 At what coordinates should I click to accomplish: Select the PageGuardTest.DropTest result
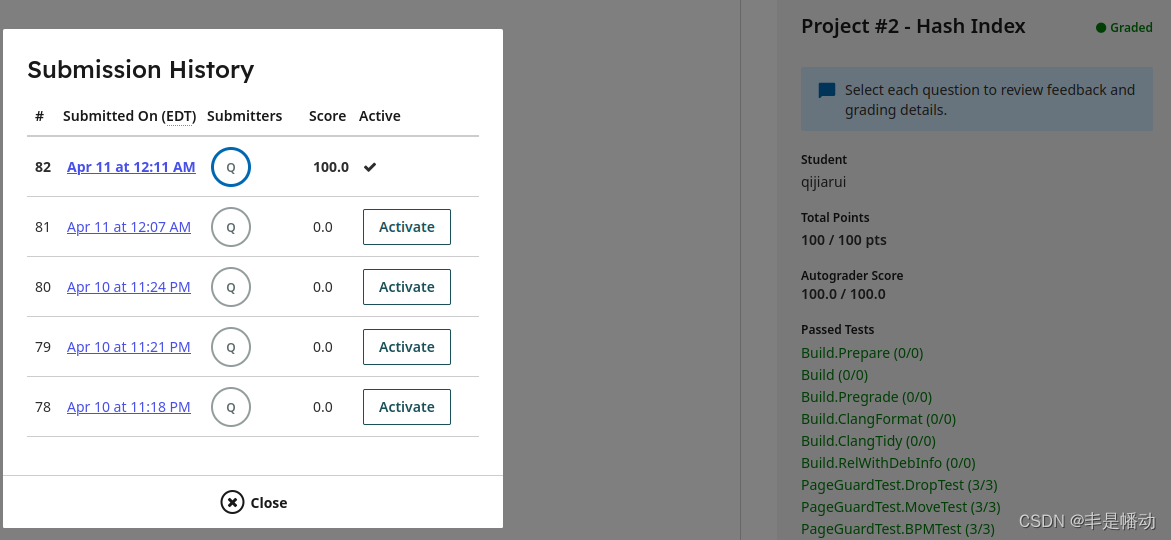[899, 485]
